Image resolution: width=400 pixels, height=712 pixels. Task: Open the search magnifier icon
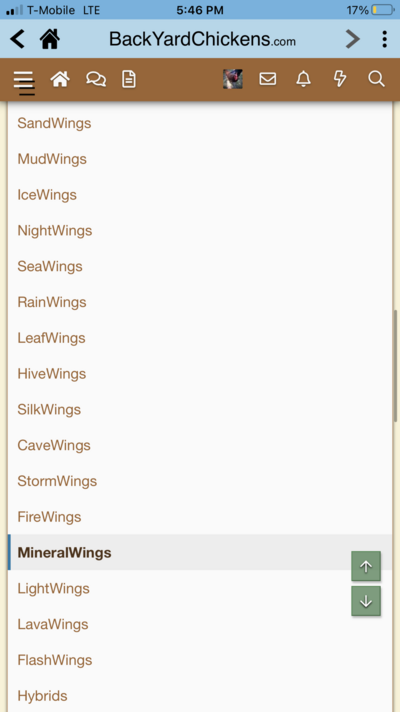pos(376,79)
